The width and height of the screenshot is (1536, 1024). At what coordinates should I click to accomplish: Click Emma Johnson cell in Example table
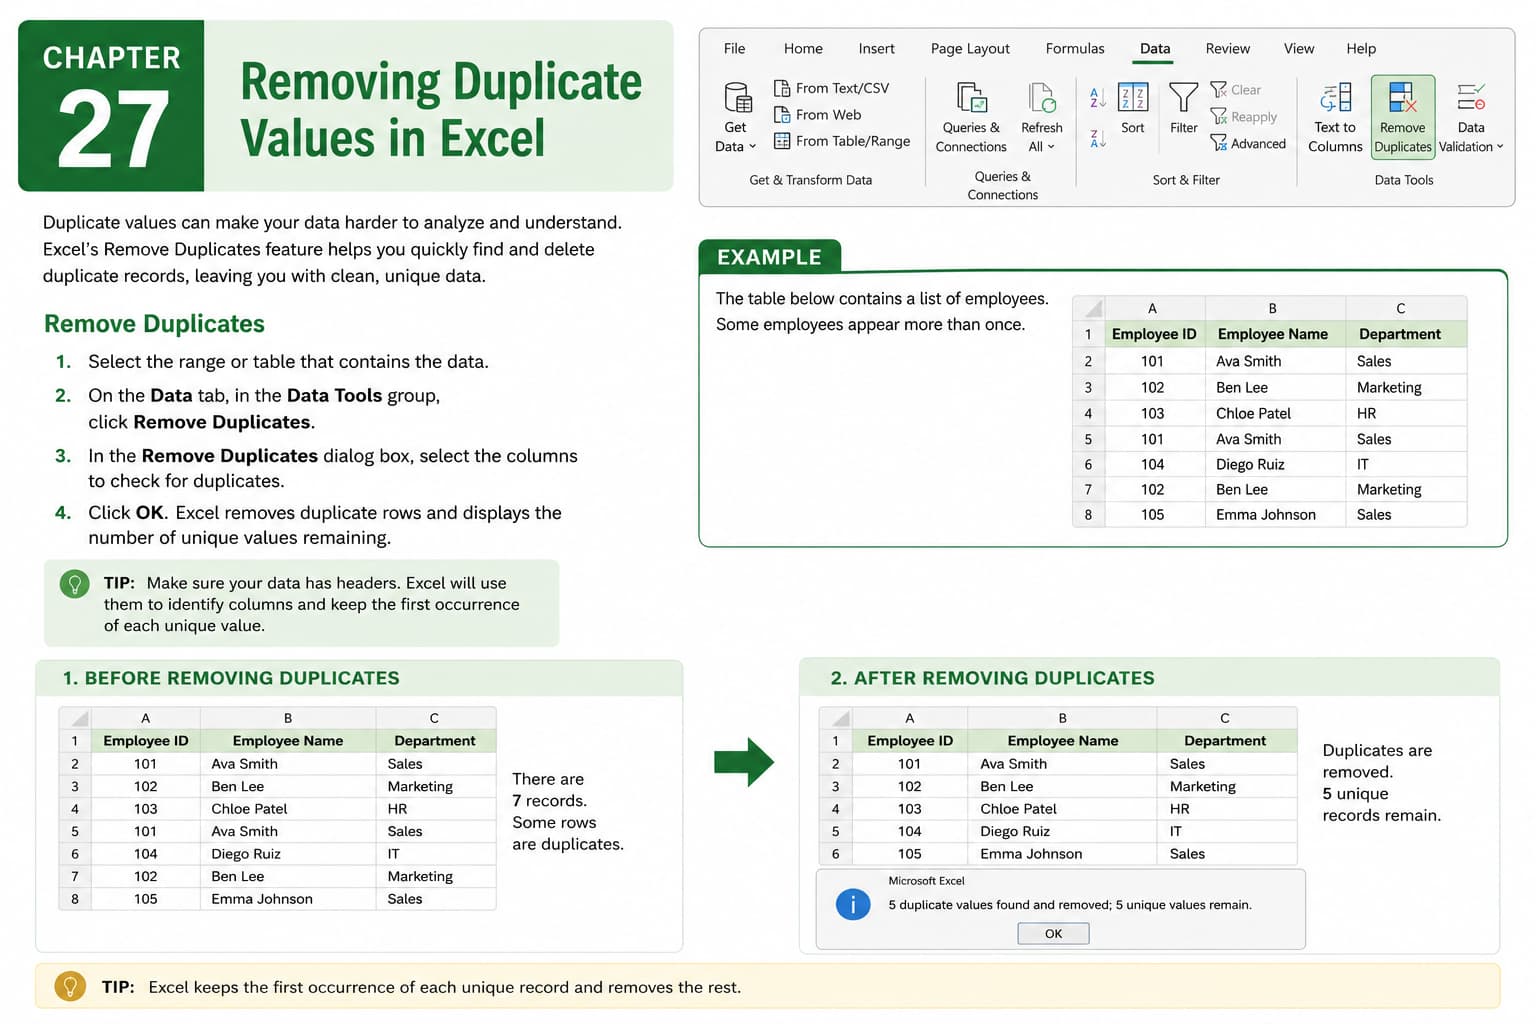point(1275,515)
